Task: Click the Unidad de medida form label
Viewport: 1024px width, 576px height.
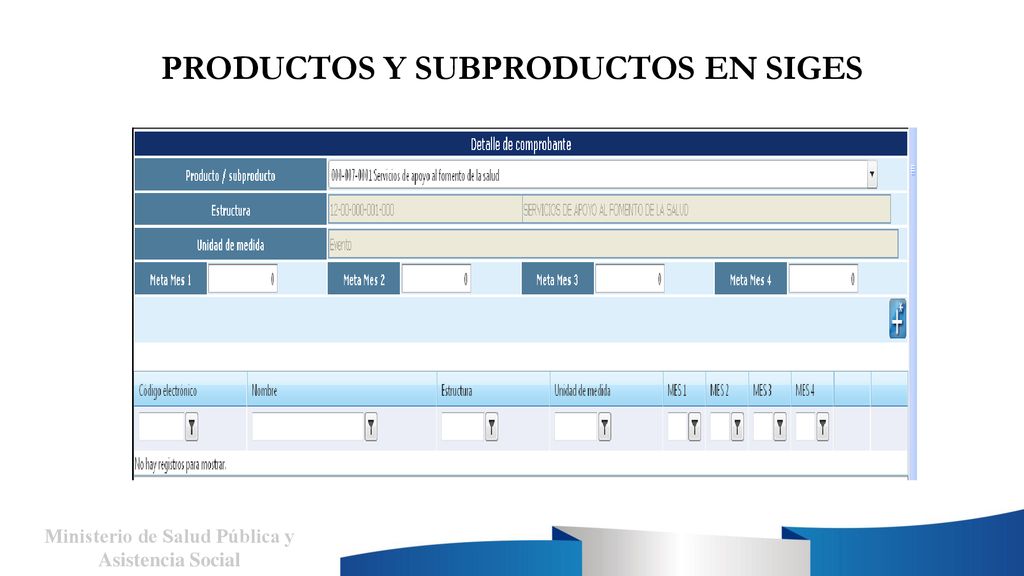Action: tap(231, 245)
